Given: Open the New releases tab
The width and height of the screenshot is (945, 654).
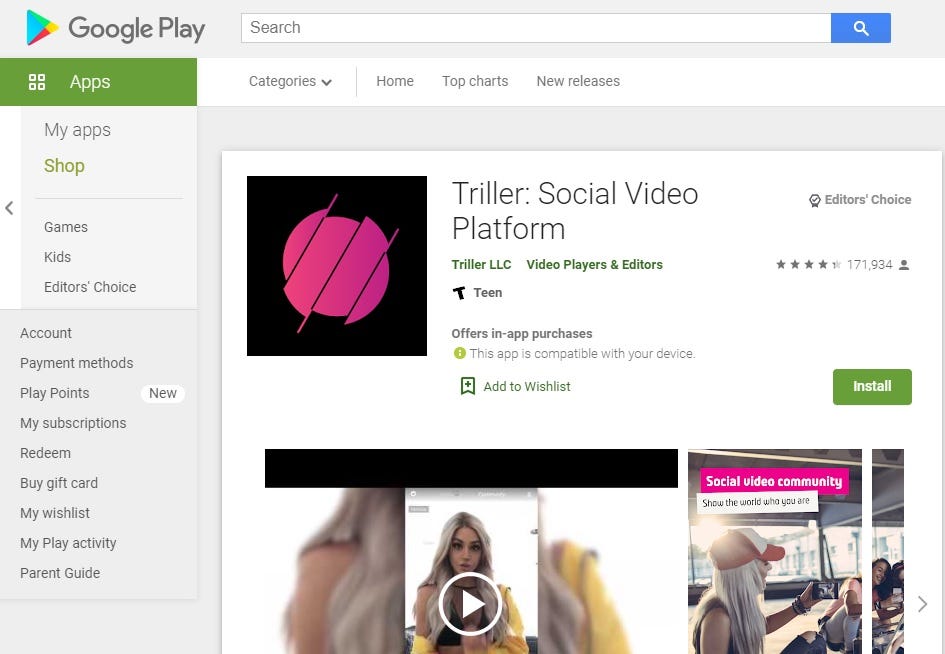Looking at the screenshot, I should pyautogui.click(x=578, y=81).
